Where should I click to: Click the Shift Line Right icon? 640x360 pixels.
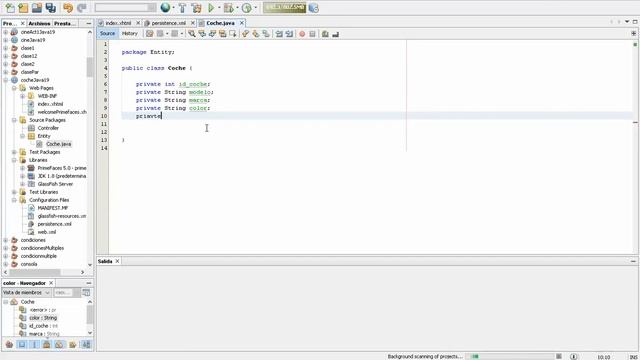point(289,34)
